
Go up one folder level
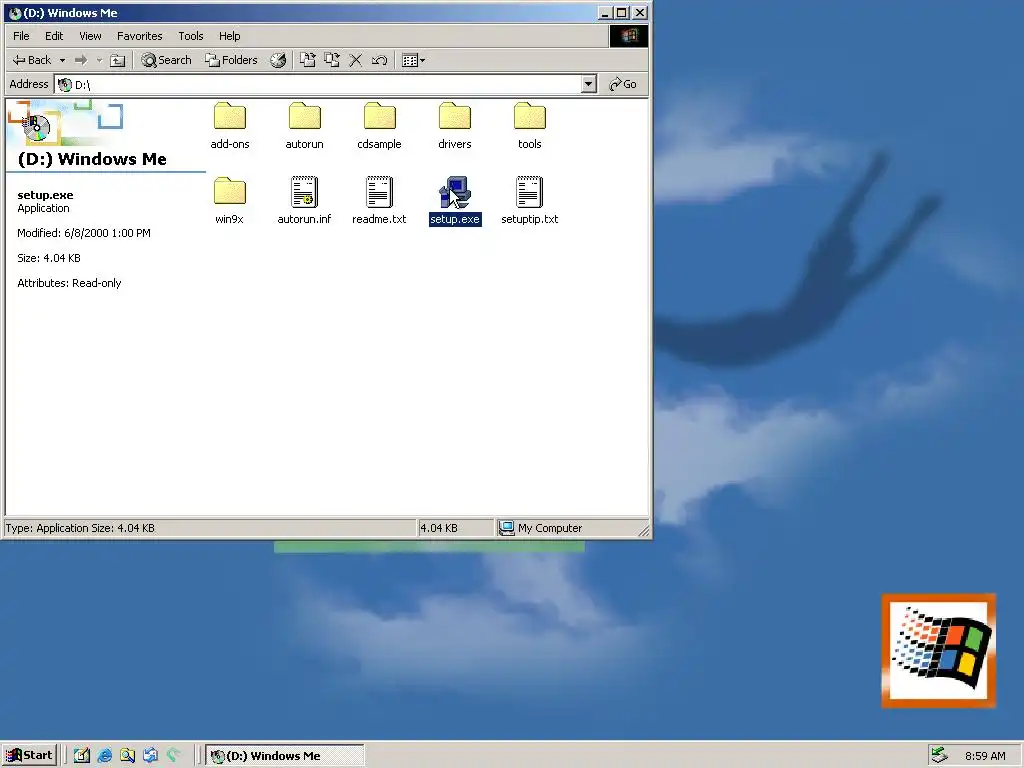point(118,60)
